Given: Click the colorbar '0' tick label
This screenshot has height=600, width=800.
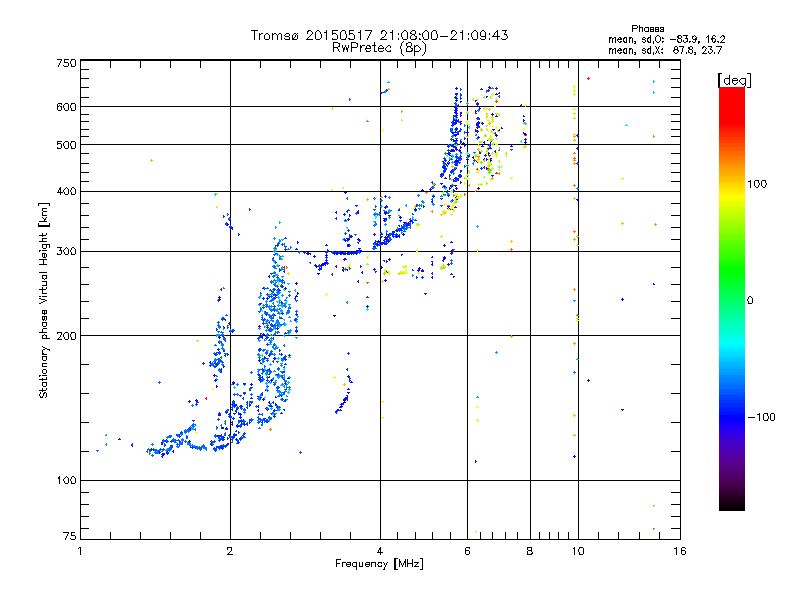Looking at the screenshot, I should point(750,301).
